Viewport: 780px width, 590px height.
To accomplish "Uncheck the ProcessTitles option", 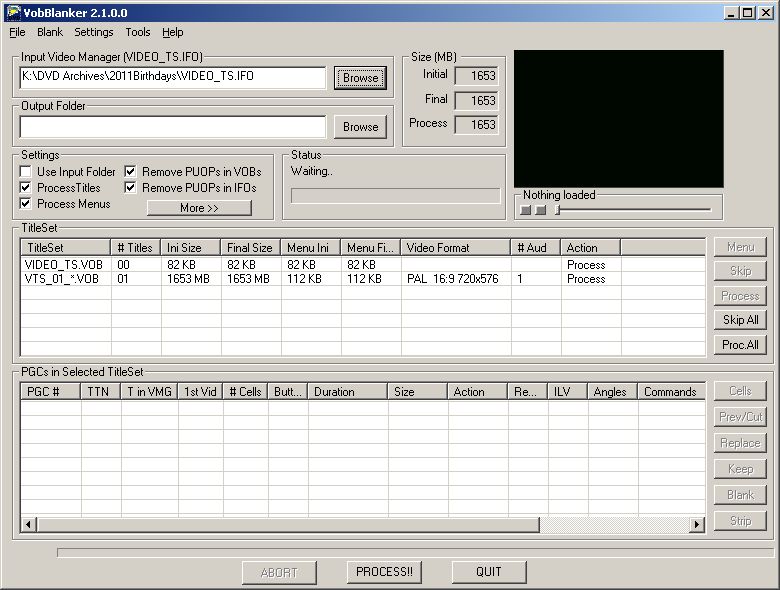I will point(27,188).
